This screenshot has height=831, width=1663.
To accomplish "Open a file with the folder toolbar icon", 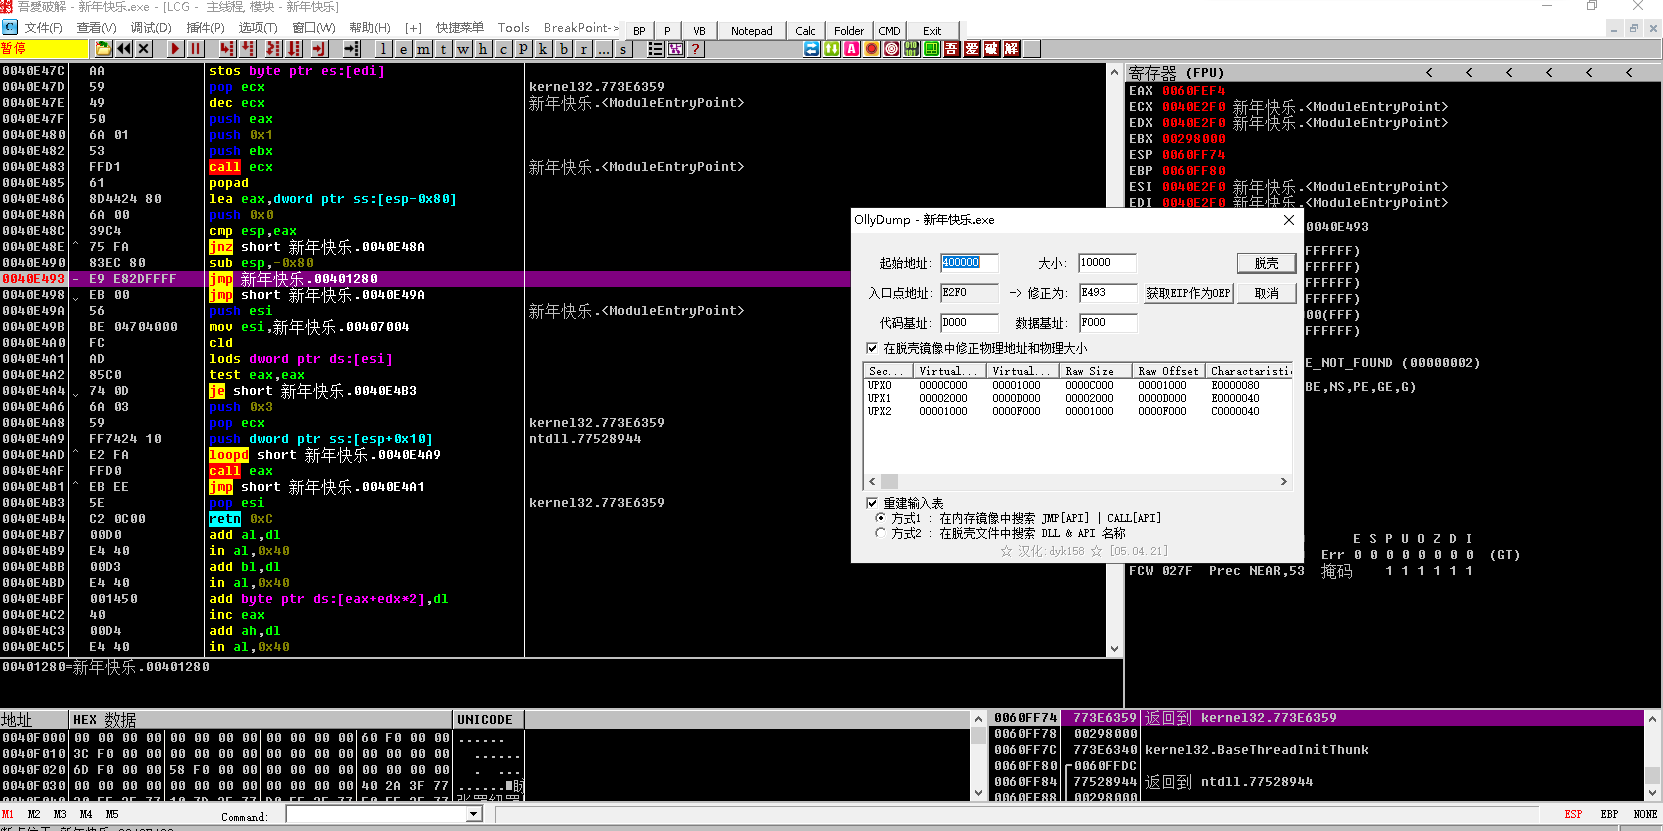I will point(103,48).
